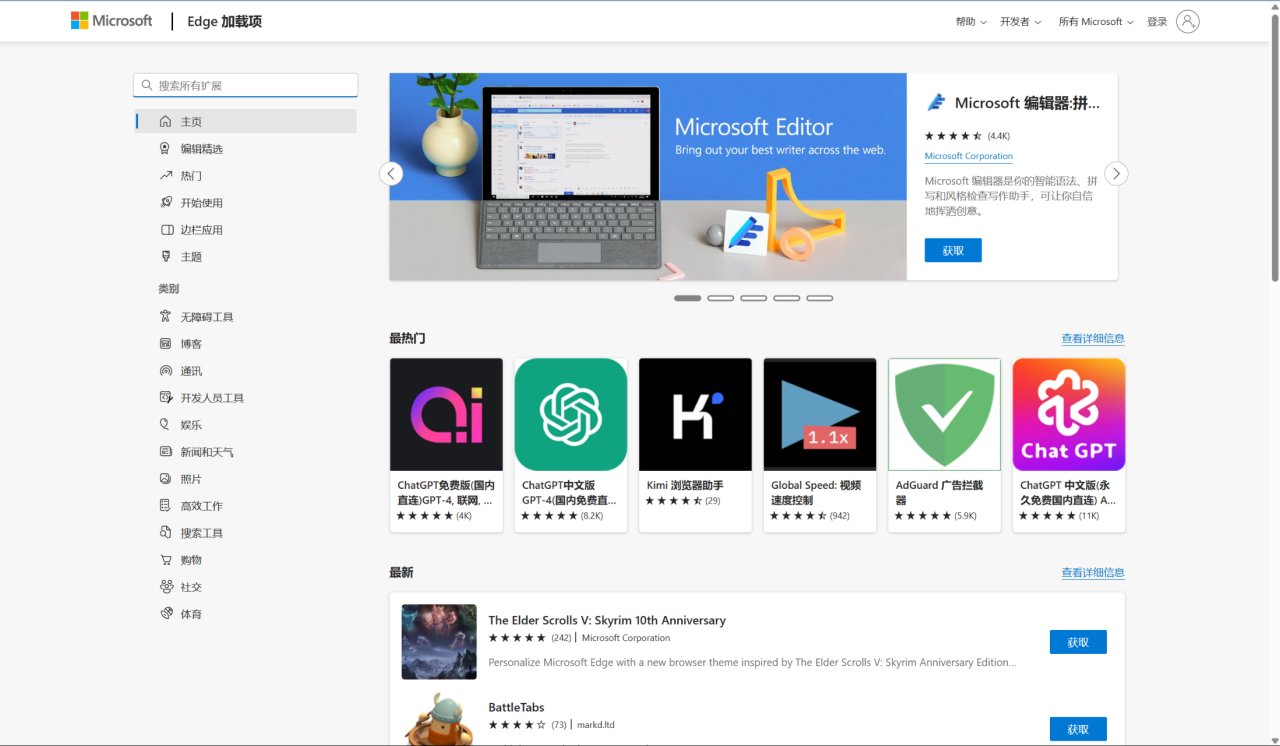
Task: Open the BattleTabs extension title
Action: coord(516,707)
